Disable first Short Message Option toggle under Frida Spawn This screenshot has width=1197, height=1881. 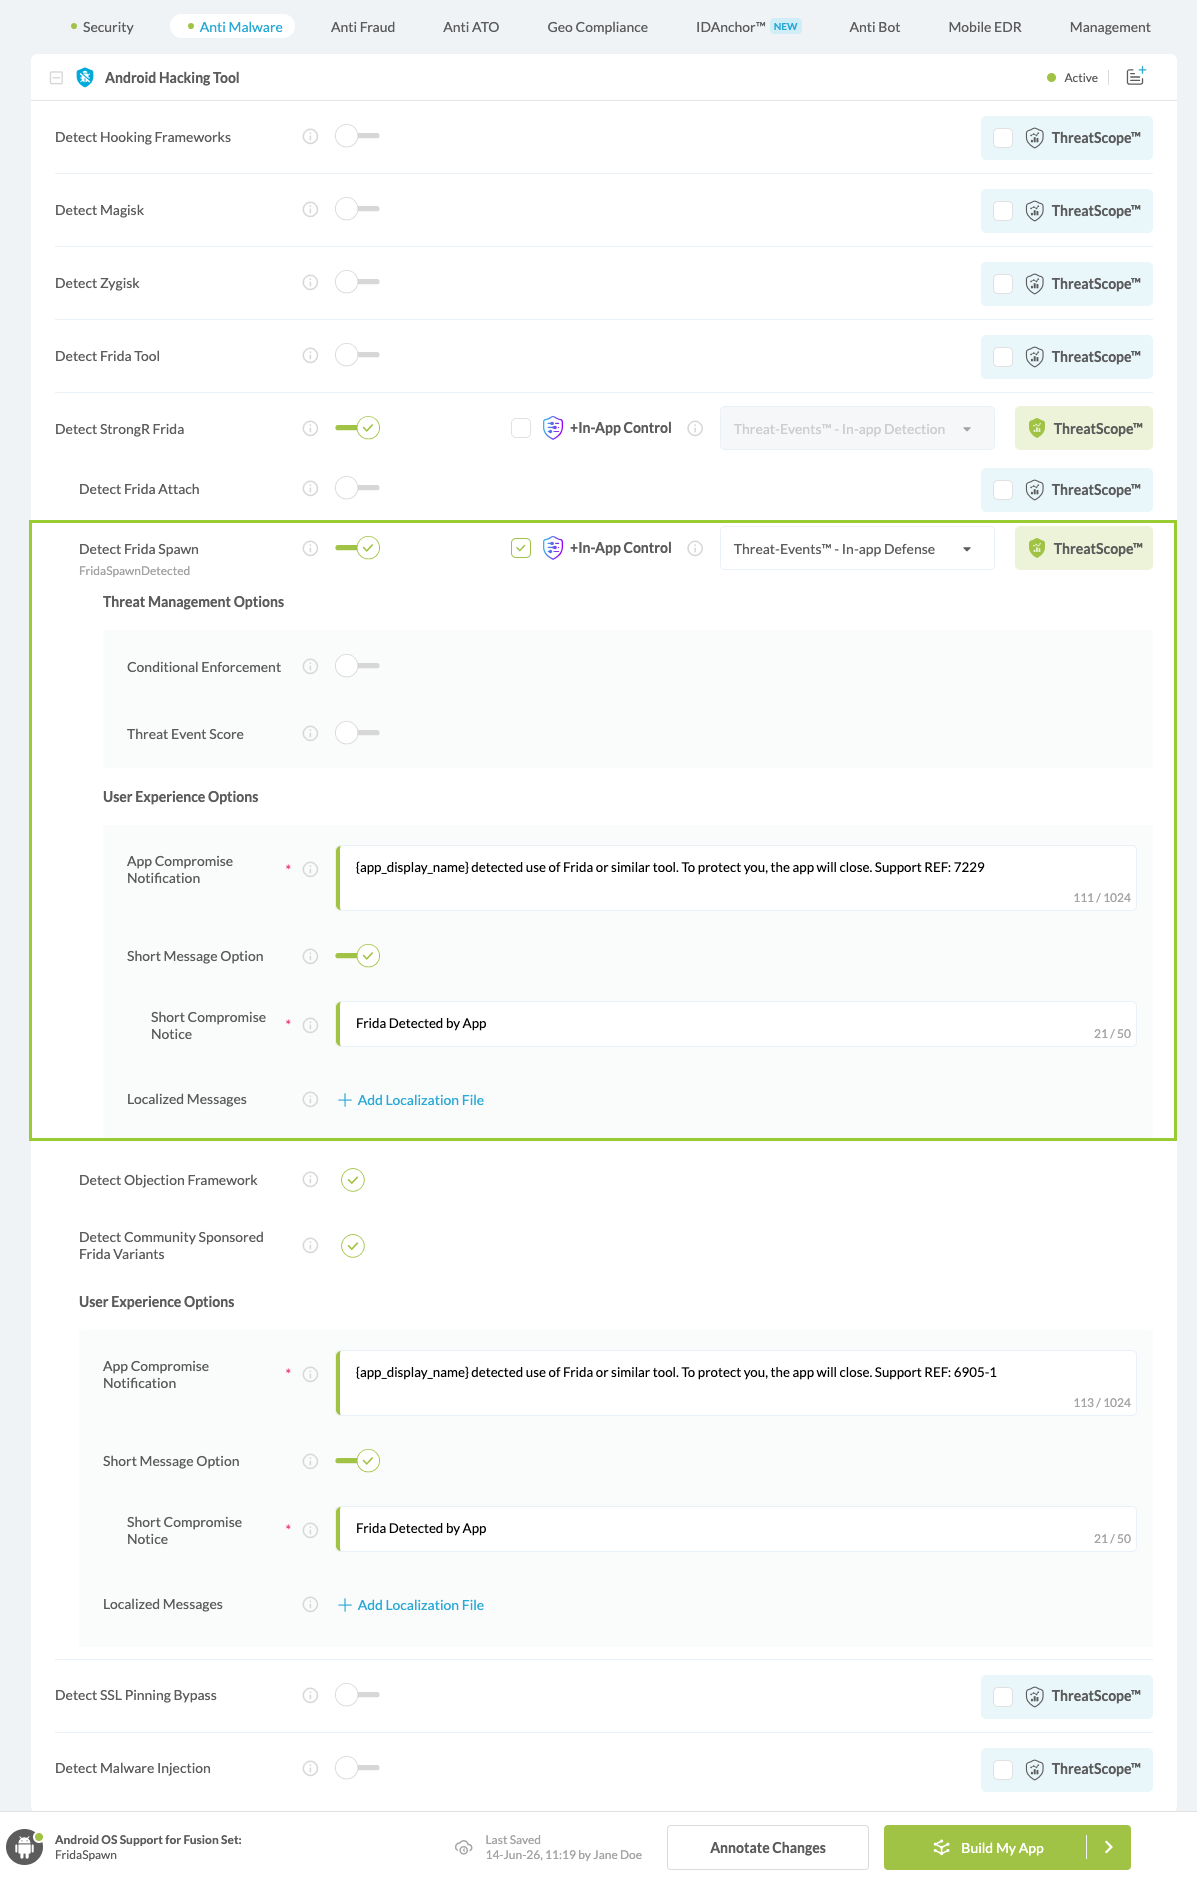[357, 956]
